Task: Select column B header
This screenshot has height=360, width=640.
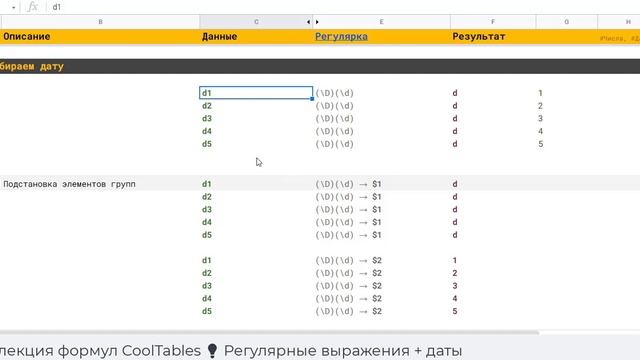Action: click(100, 22)
